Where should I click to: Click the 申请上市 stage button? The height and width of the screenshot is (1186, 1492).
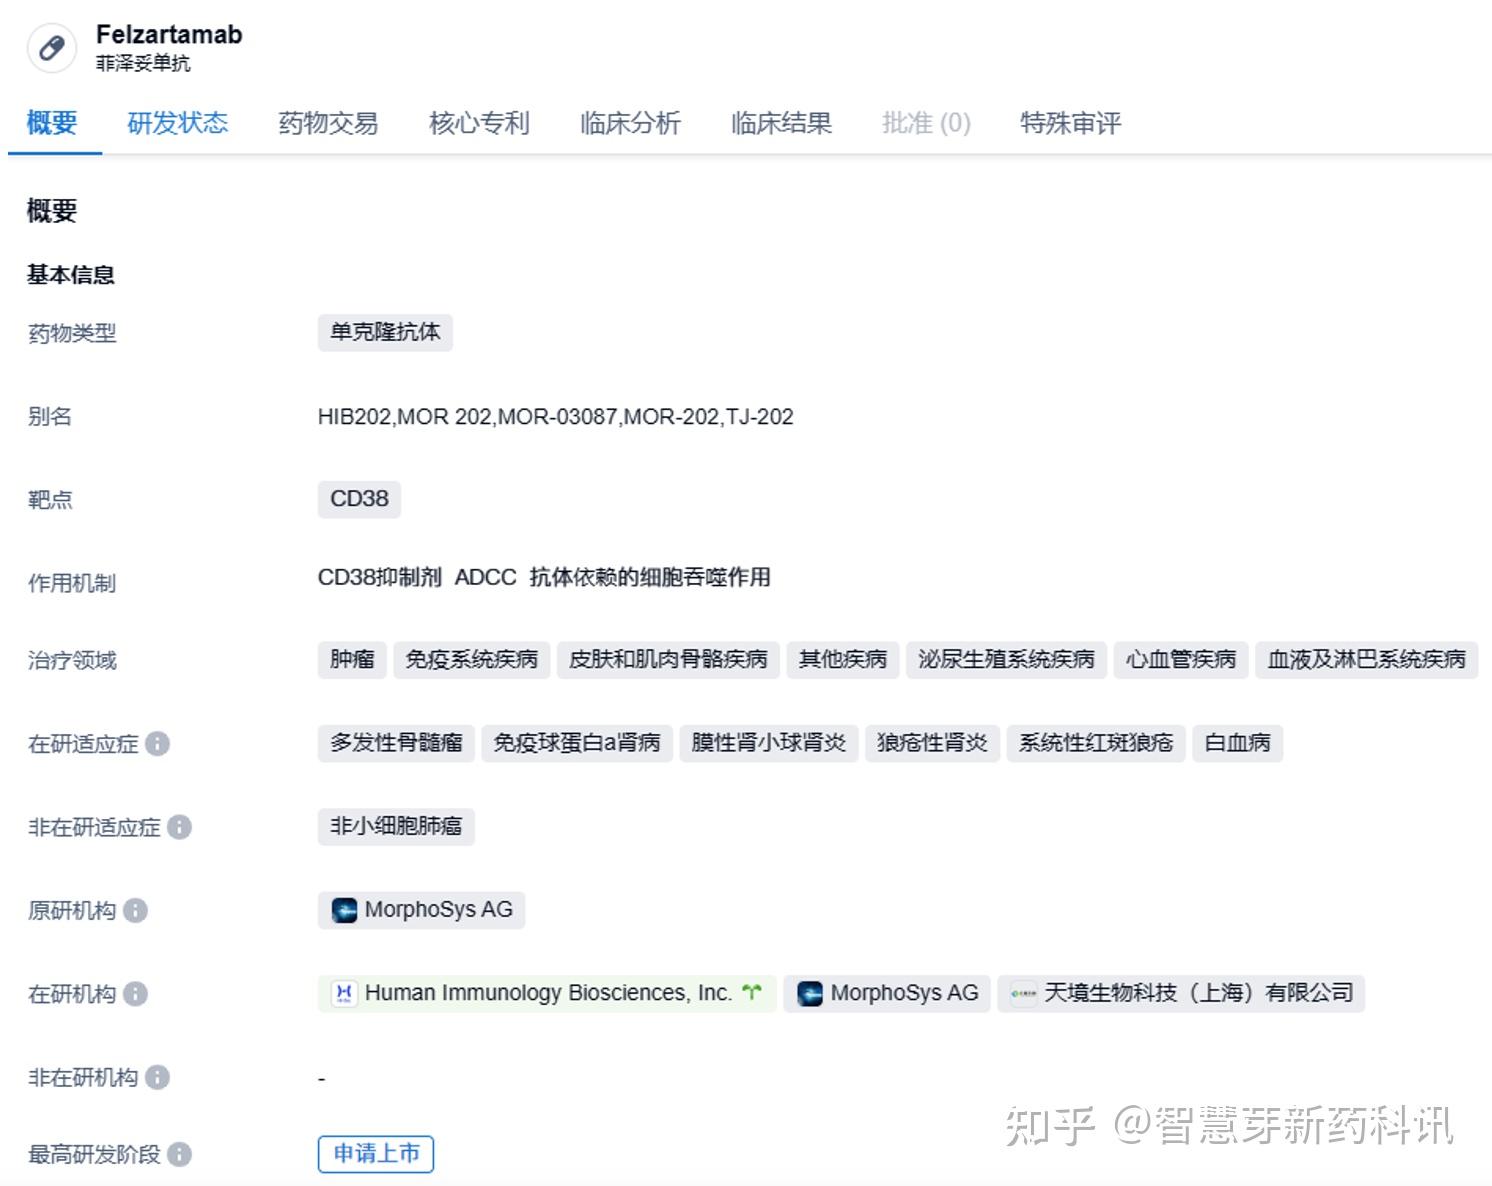coord(376,1154)
